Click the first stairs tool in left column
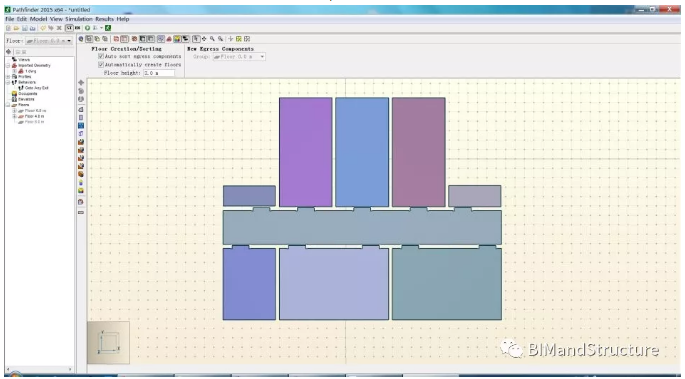685x379 pixels. [81, 142]
